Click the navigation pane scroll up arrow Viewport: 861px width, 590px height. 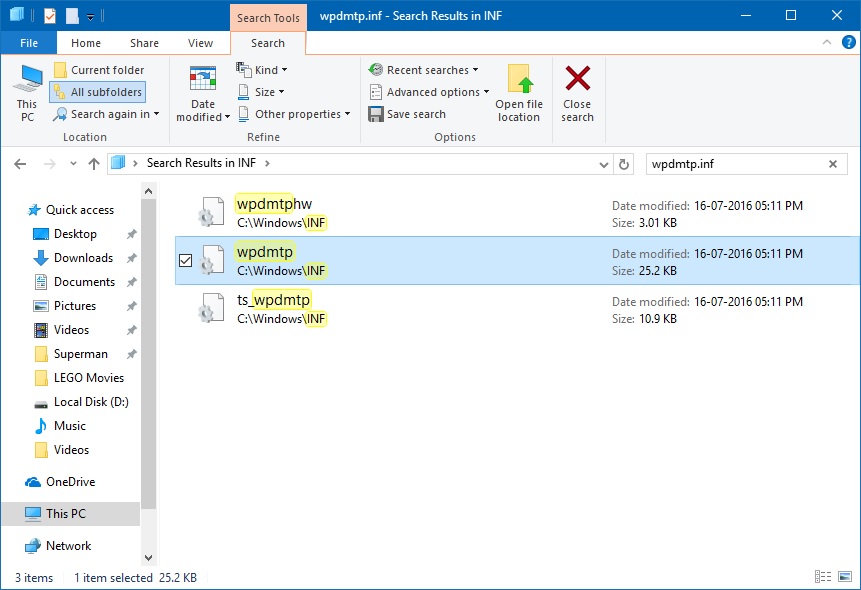[x=148, y=191]
